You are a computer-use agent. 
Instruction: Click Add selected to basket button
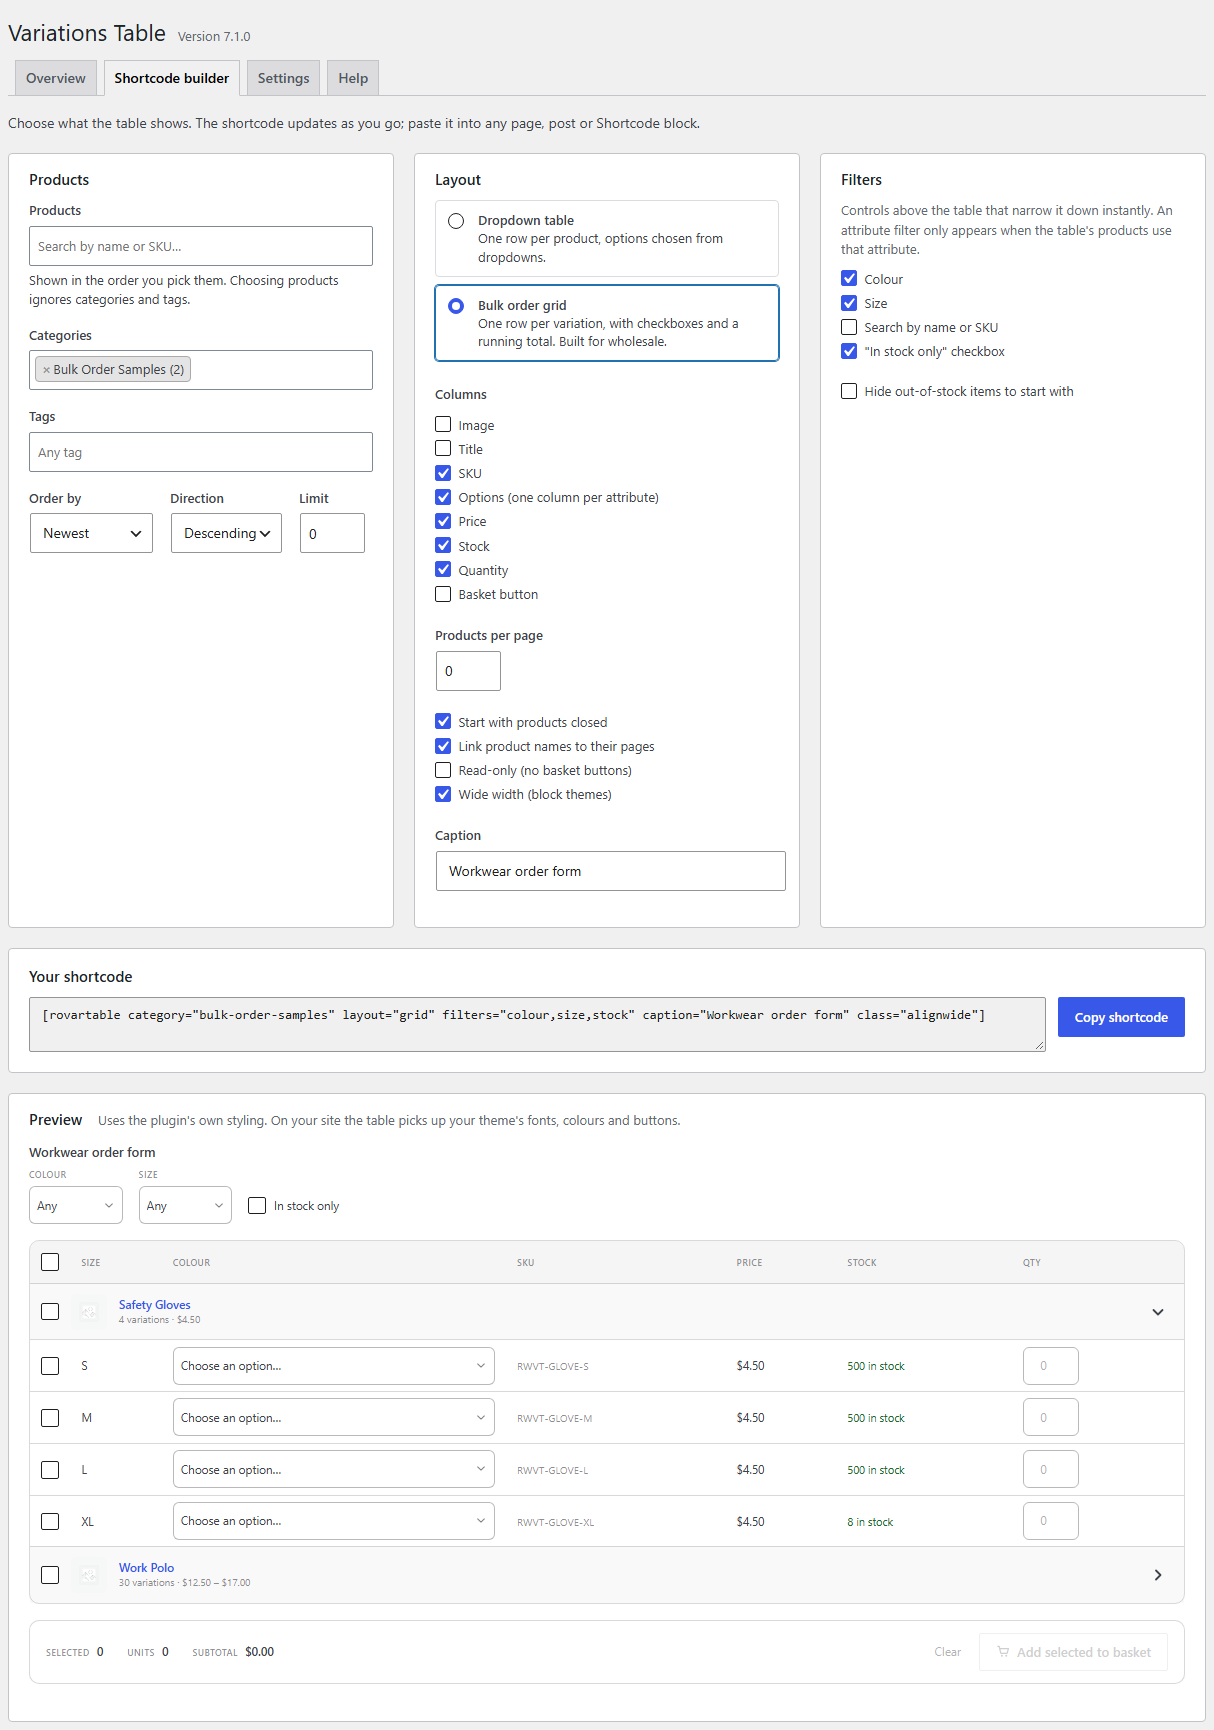(x=1073, y=1652)
